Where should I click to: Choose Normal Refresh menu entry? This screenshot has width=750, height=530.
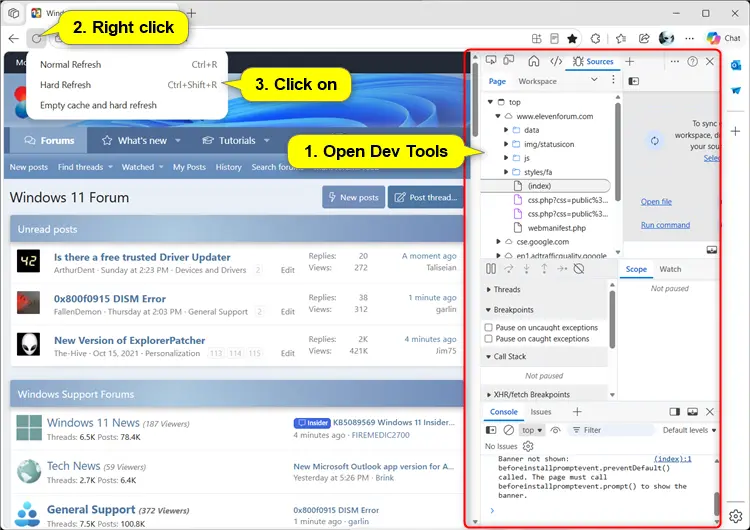coord(127,65)
